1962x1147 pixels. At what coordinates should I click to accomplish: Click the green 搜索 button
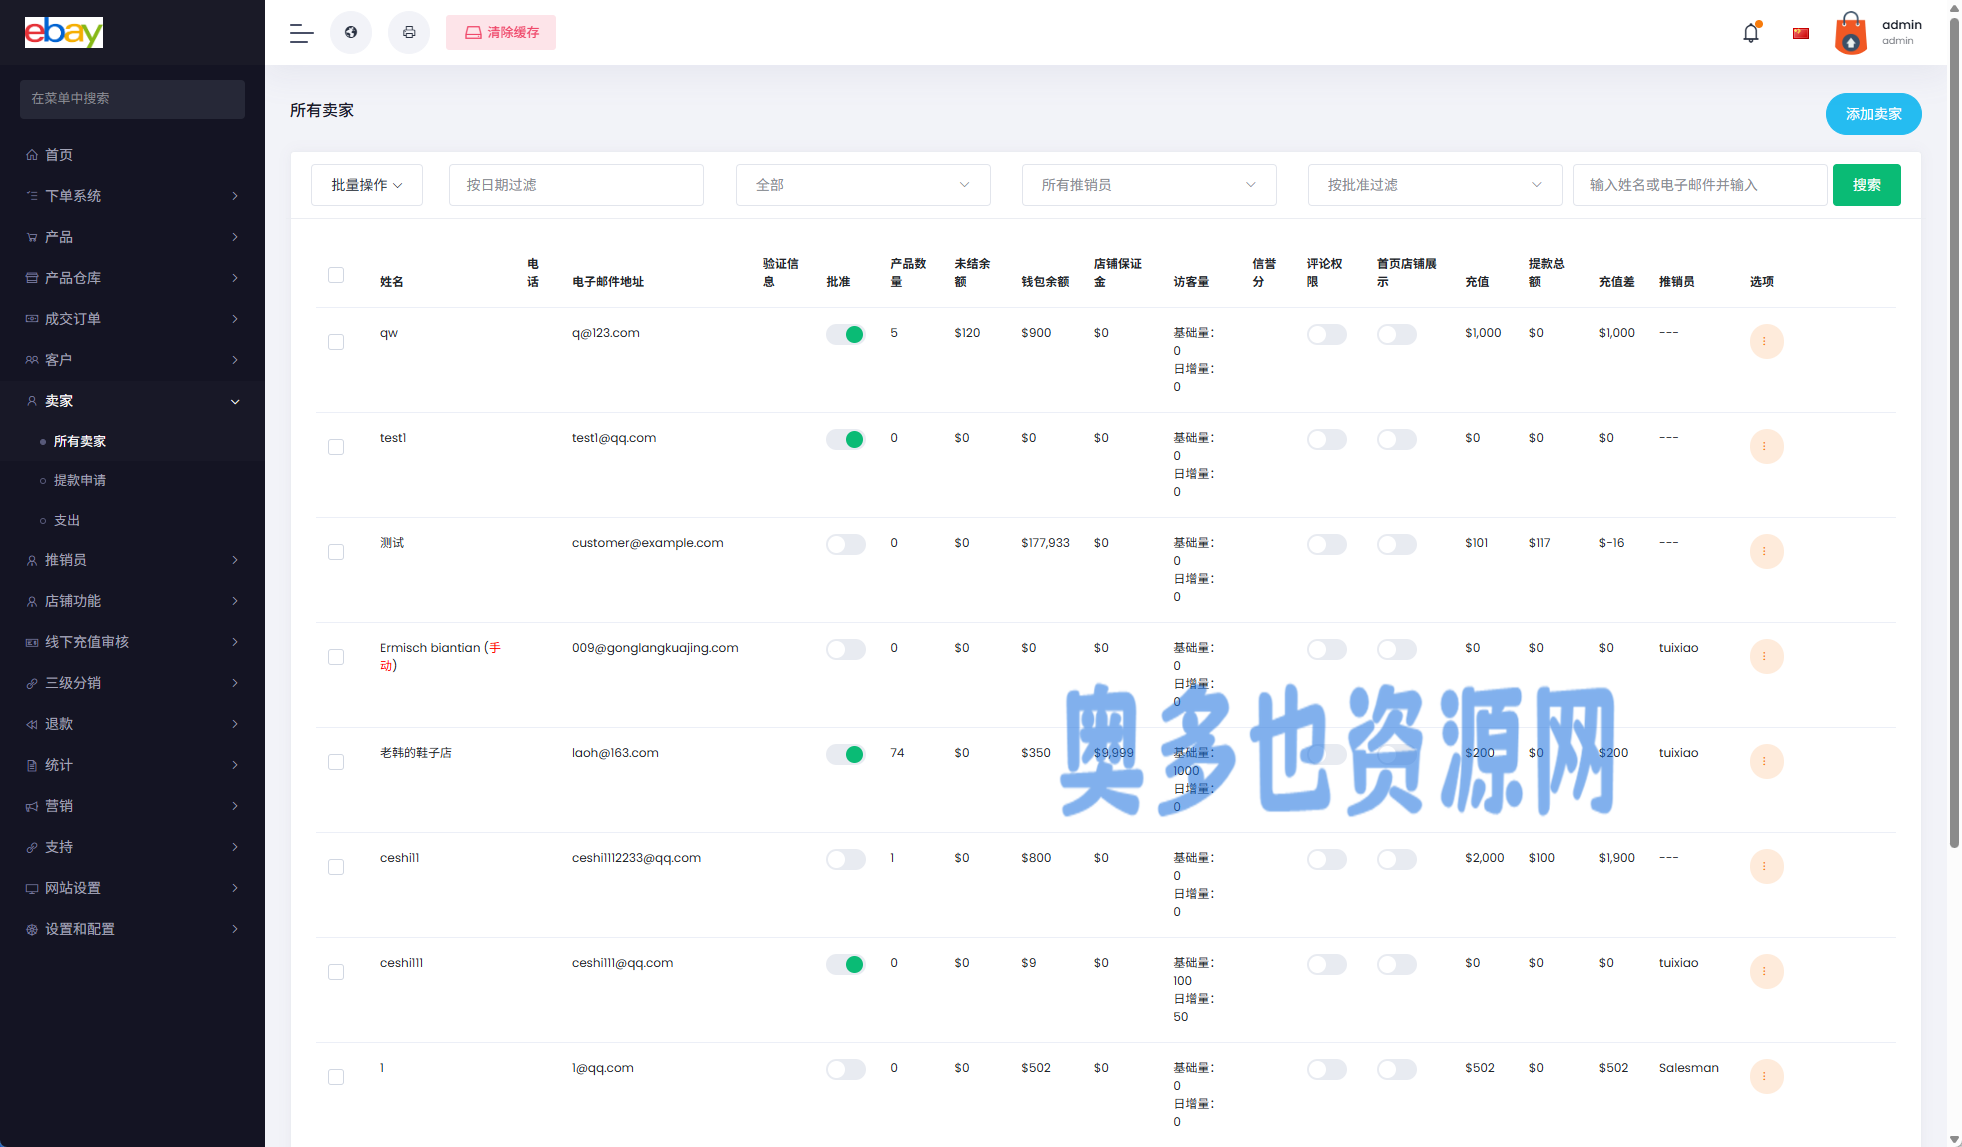[1866, 185]
